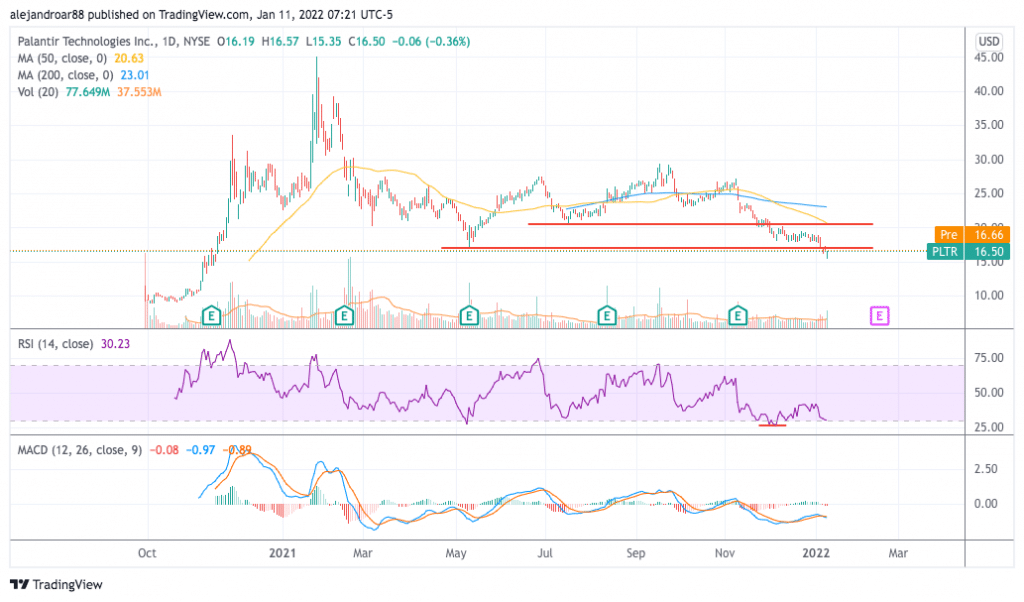Click the 45.00 price axis label
This screenshot has width=1024, height=602.
point(989,57)
